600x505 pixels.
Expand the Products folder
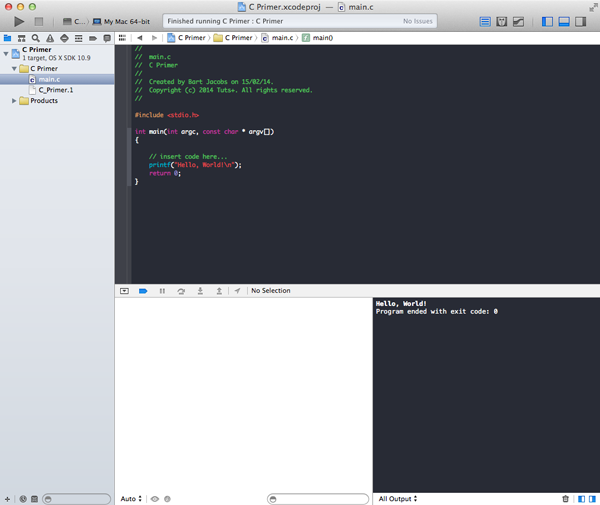(x=14, y=101)
